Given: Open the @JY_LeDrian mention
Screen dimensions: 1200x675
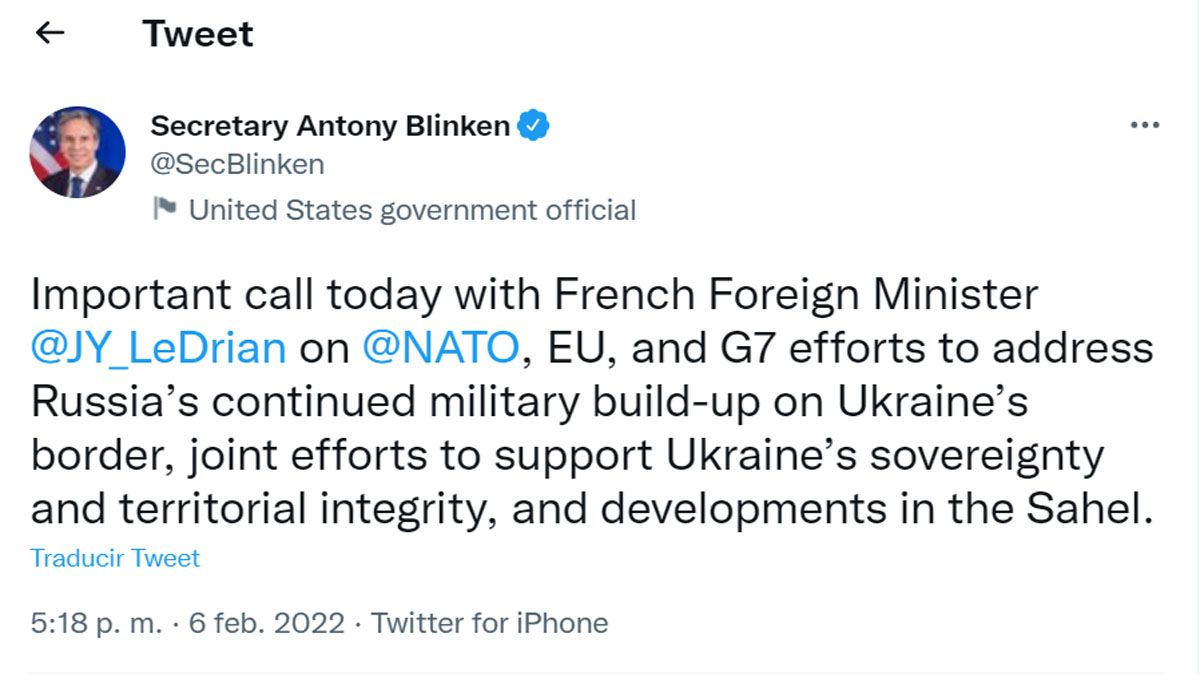Looking at the screenshot, I should point(159,348).
